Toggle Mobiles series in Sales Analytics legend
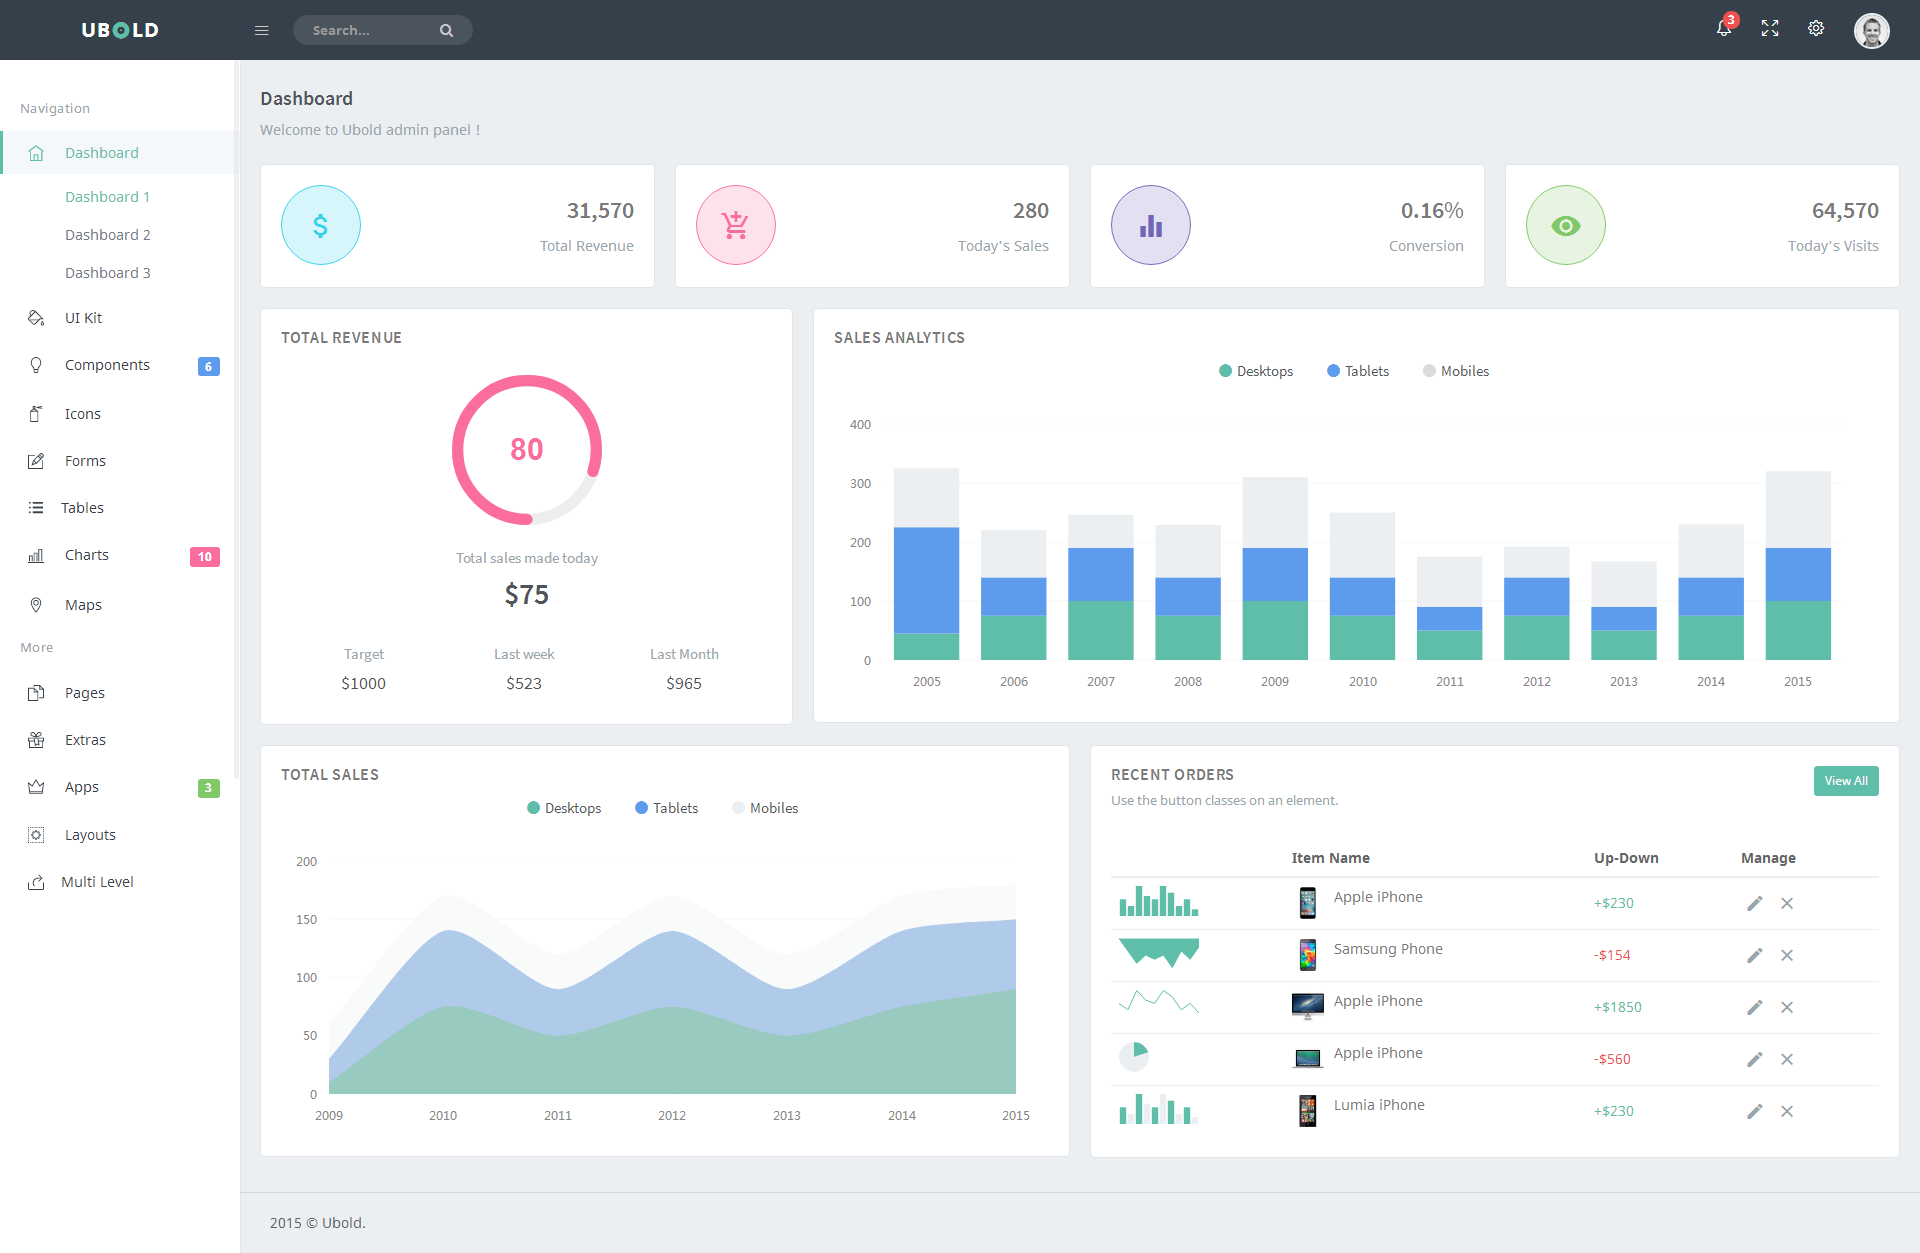The height and width of the screenshot is (1253, 1920). pyautogui.click(x=1456, y=371)
